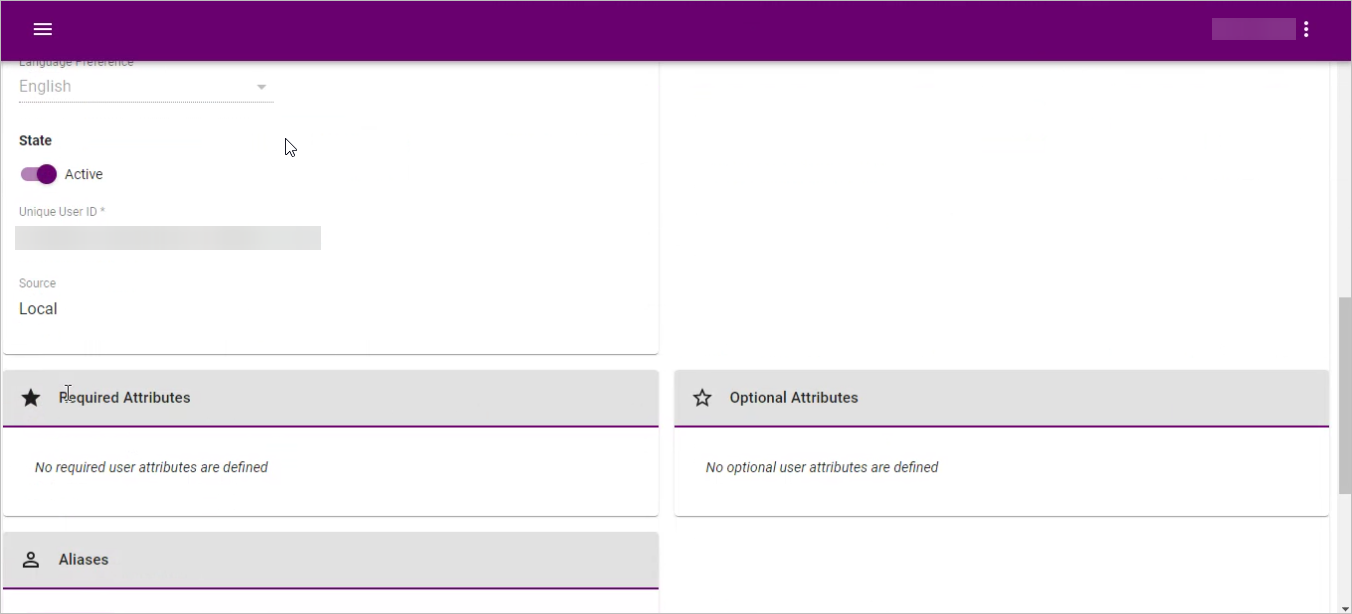Click the 'No optional user attributes are defined' message

(x=821, y=467)
